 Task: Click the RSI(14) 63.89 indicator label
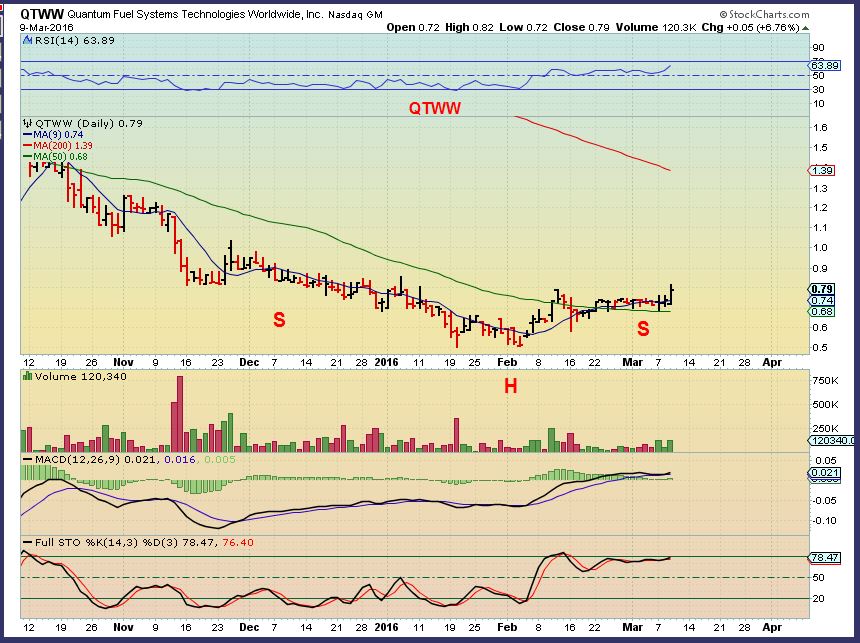pos(75,40)
